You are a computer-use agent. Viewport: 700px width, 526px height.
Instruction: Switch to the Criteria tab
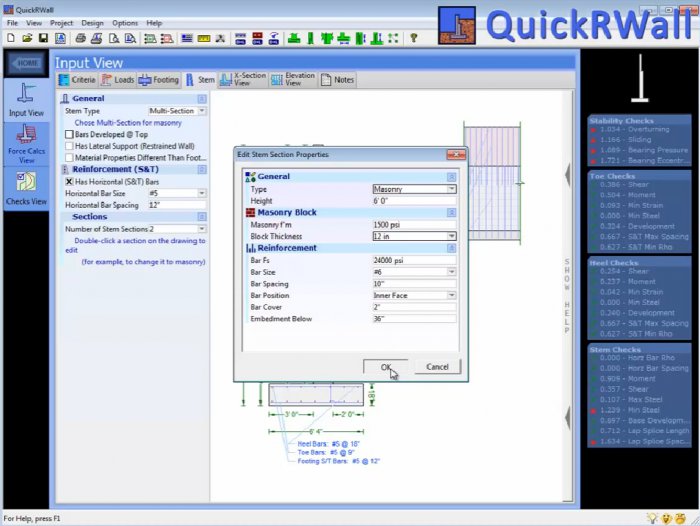(78, 80)
